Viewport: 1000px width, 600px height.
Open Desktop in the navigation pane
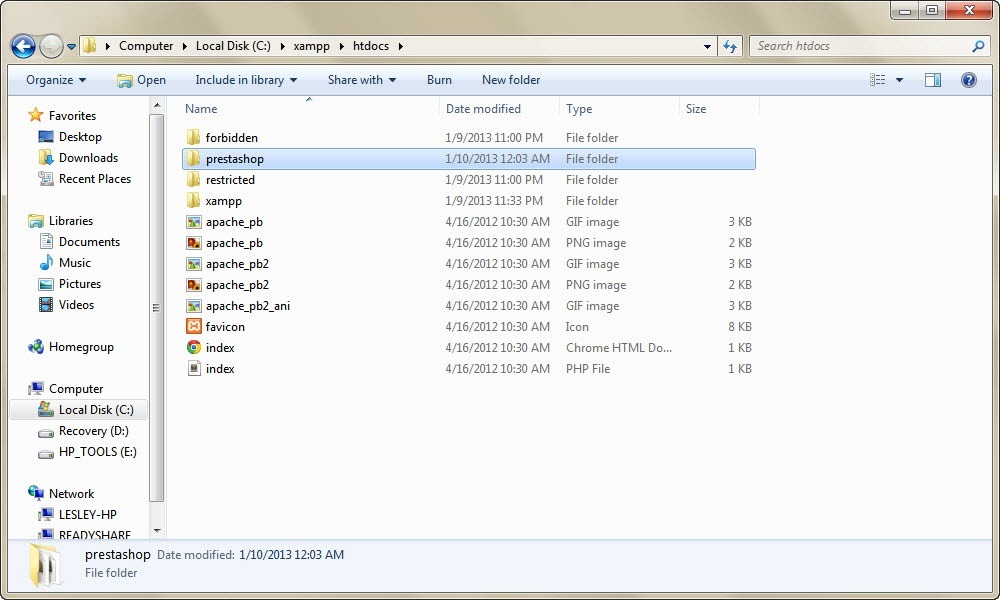tap(80, 136)
